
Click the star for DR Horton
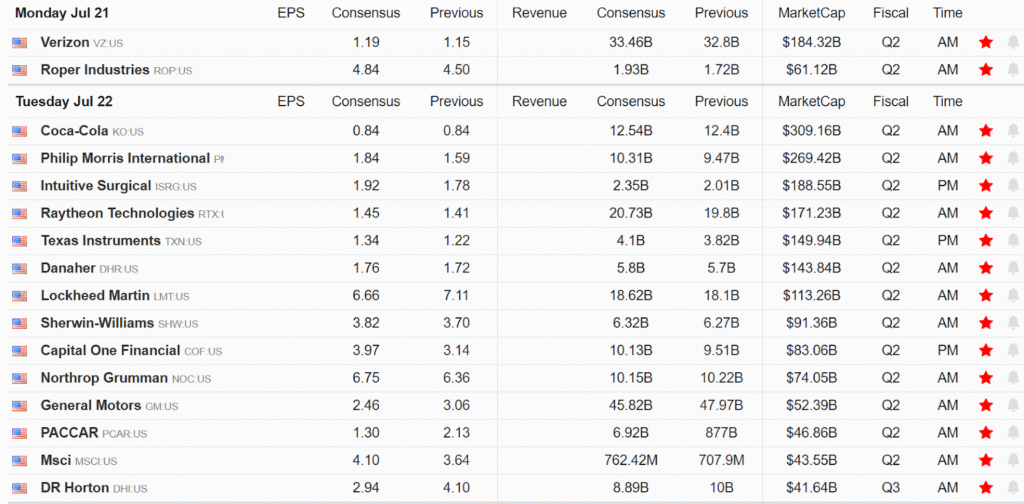985,487
